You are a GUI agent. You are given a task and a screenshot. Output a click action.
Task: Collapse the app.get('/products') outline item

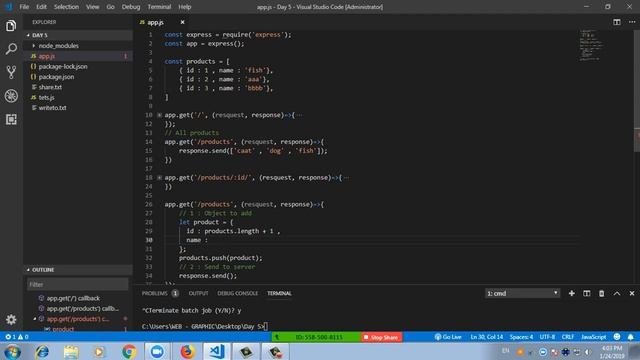34,319
